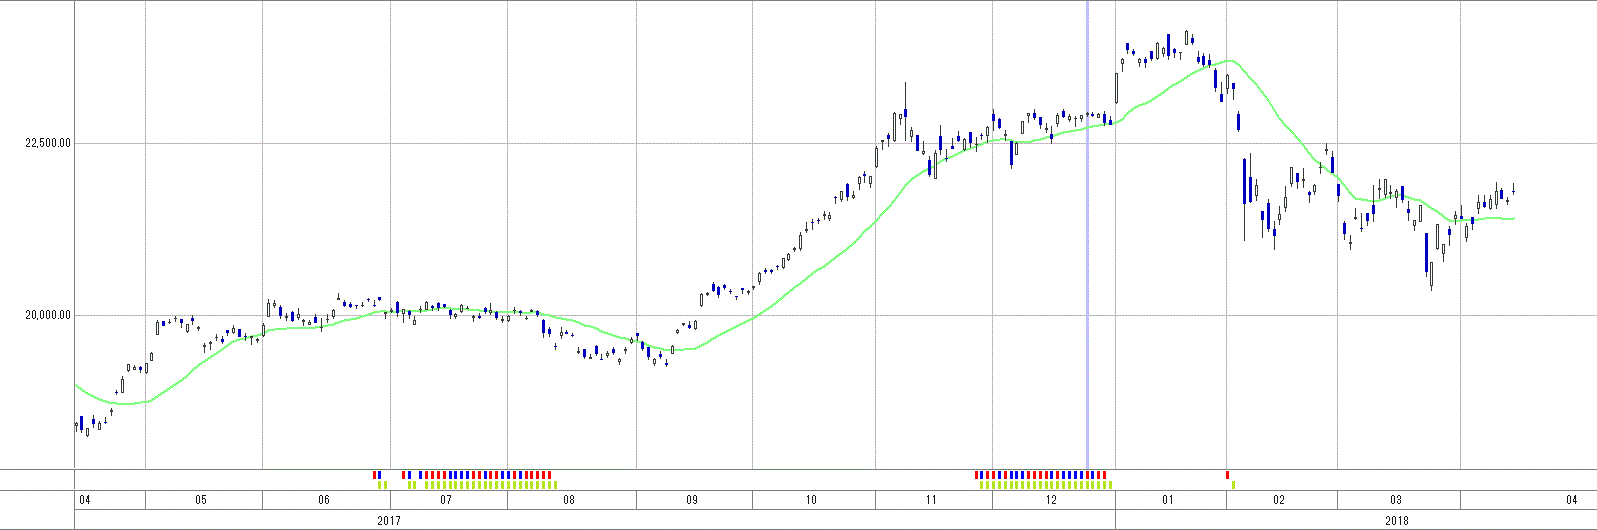
Task: Click the 2018 year label
Action: tap(1397, 520)
